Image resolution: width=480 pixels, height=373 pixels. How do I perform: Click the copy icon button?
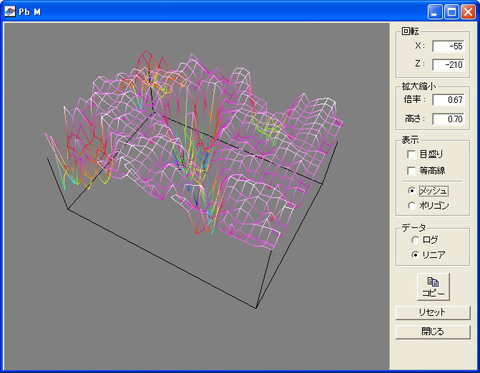433,287
